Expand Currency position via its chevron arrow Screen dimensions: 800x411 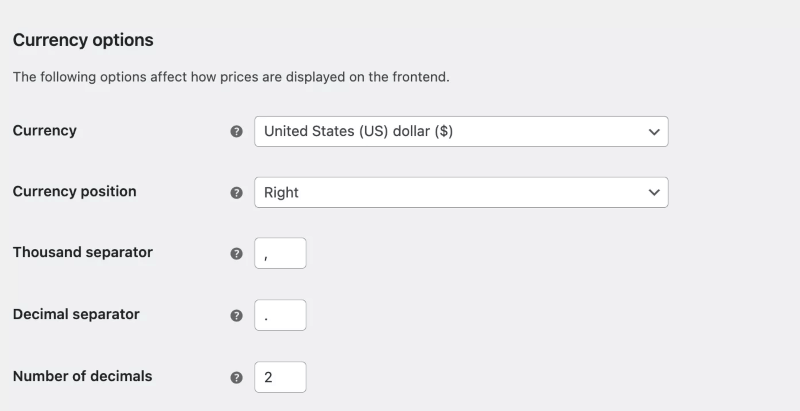654,192
